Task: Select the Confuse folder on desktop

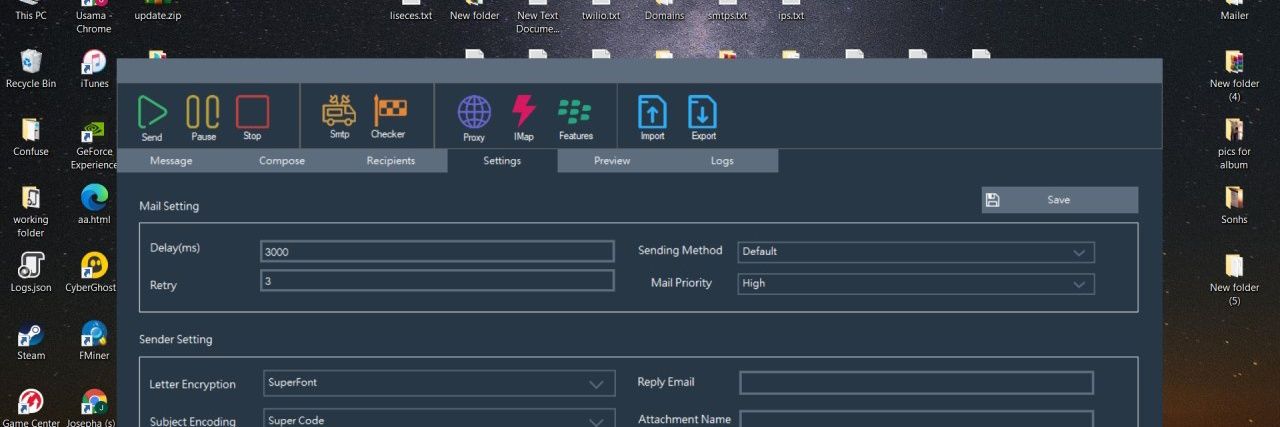Action: point(31,130)
